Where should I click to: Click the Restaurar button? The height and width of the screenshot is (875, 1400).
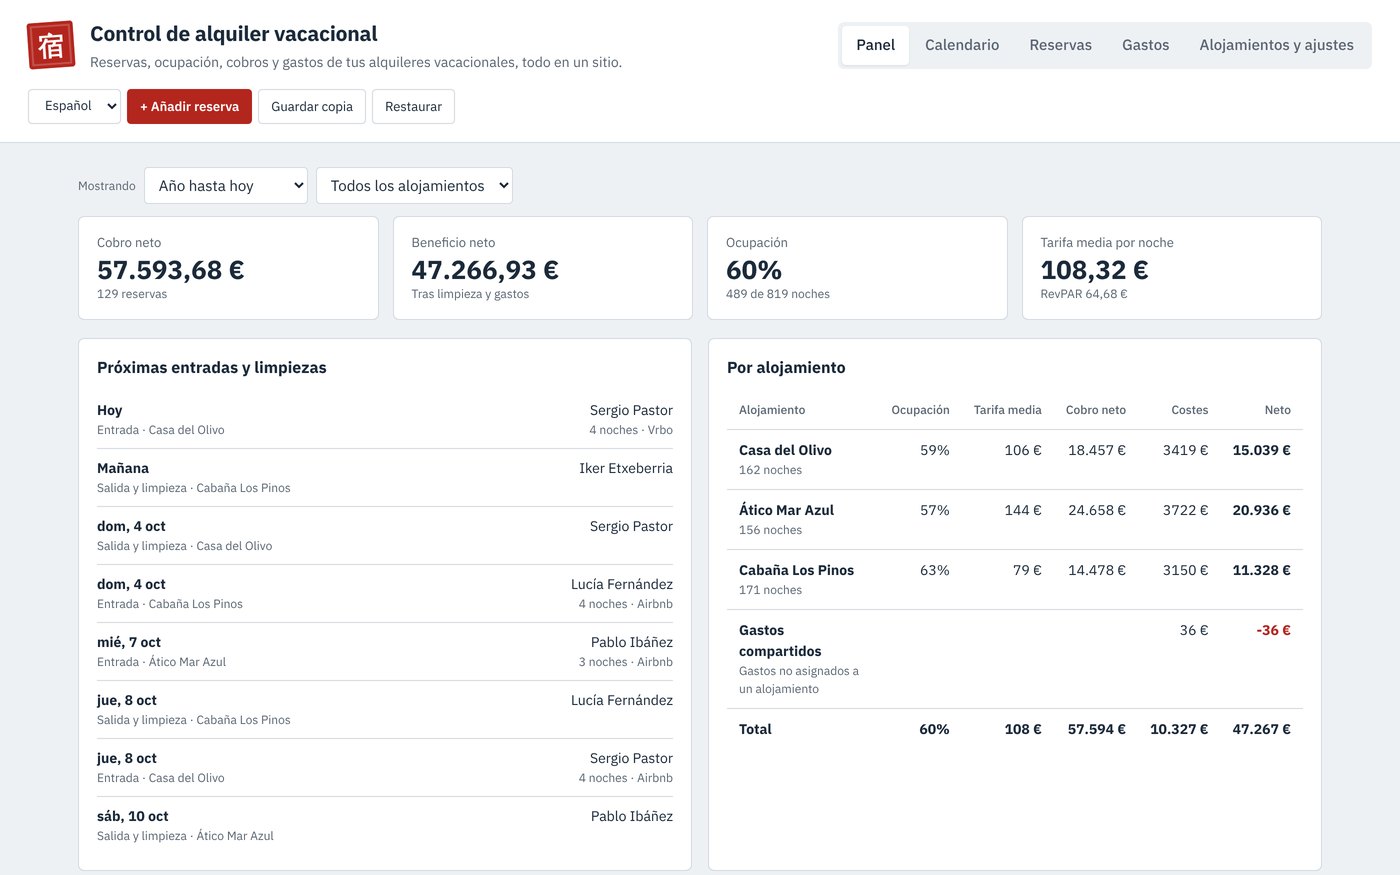[x=413, y=106]
